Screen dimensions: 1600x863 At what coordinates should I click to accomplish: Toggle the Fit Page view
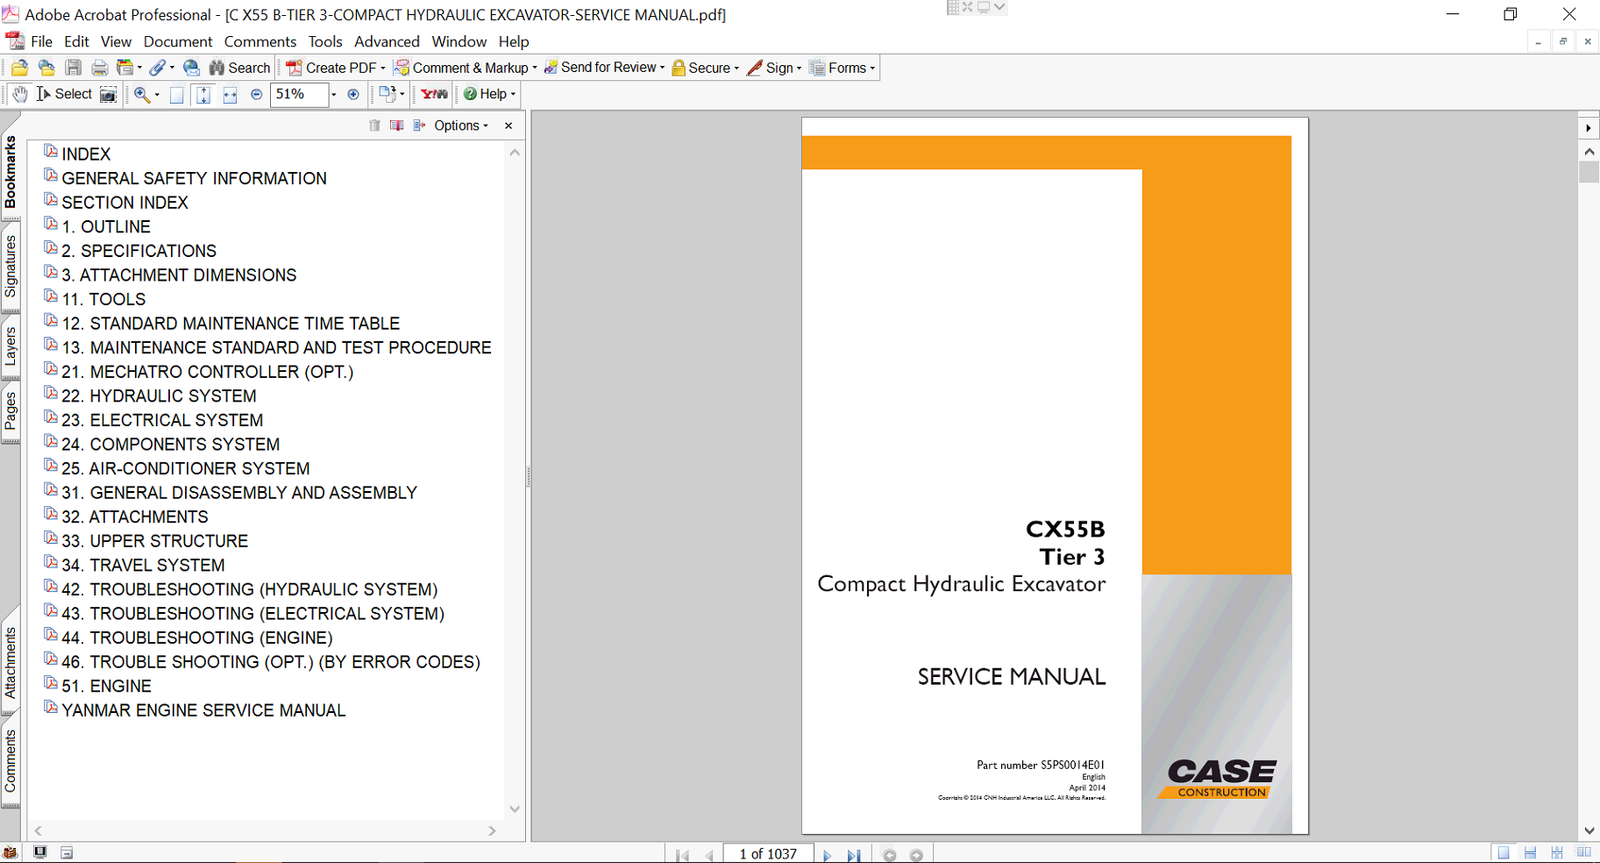tap(203, 95)
